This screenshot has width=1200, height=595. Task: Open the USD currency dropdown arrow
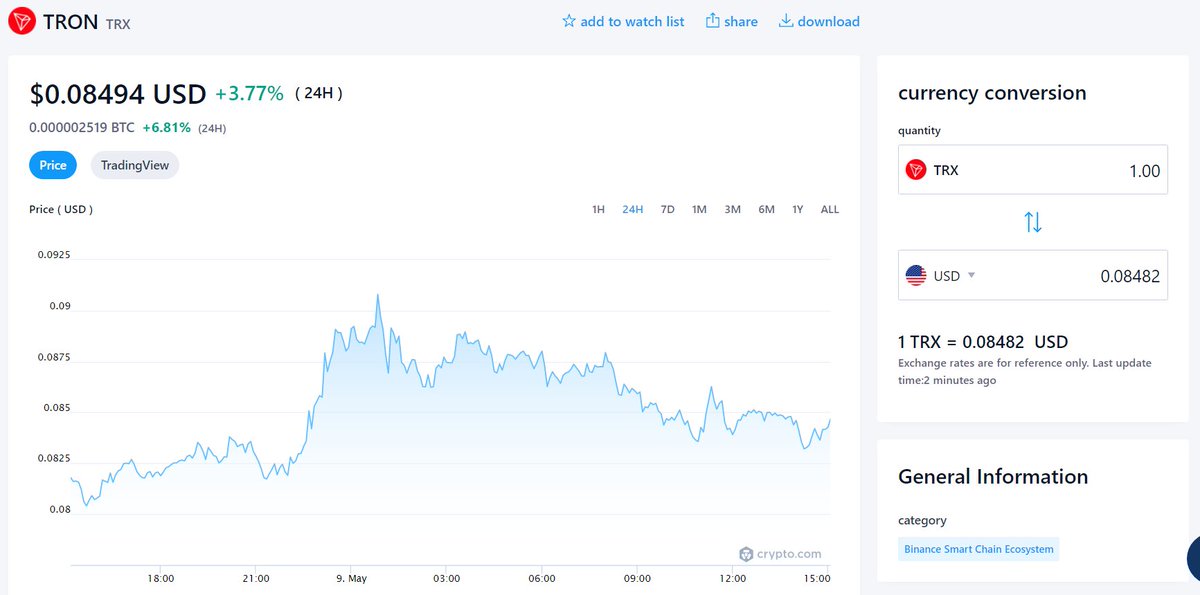coord(971,276)
